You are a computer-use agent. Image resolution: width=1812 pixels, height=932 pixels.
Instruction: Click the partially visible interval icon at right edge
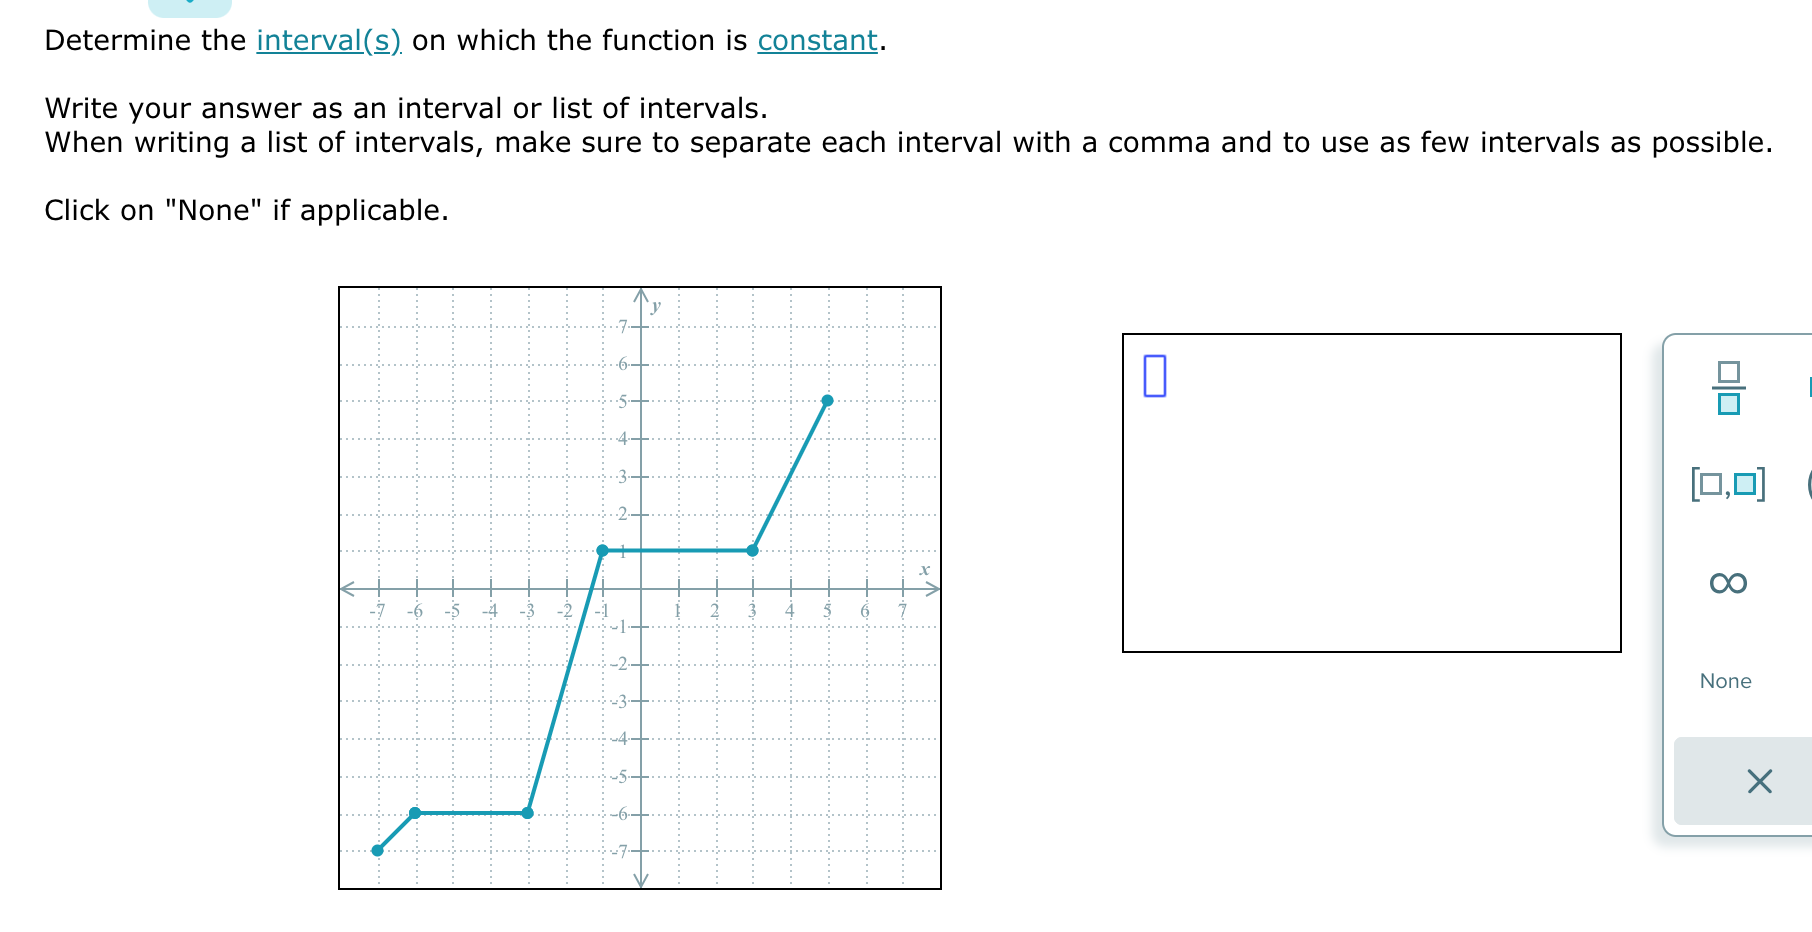1806,484
